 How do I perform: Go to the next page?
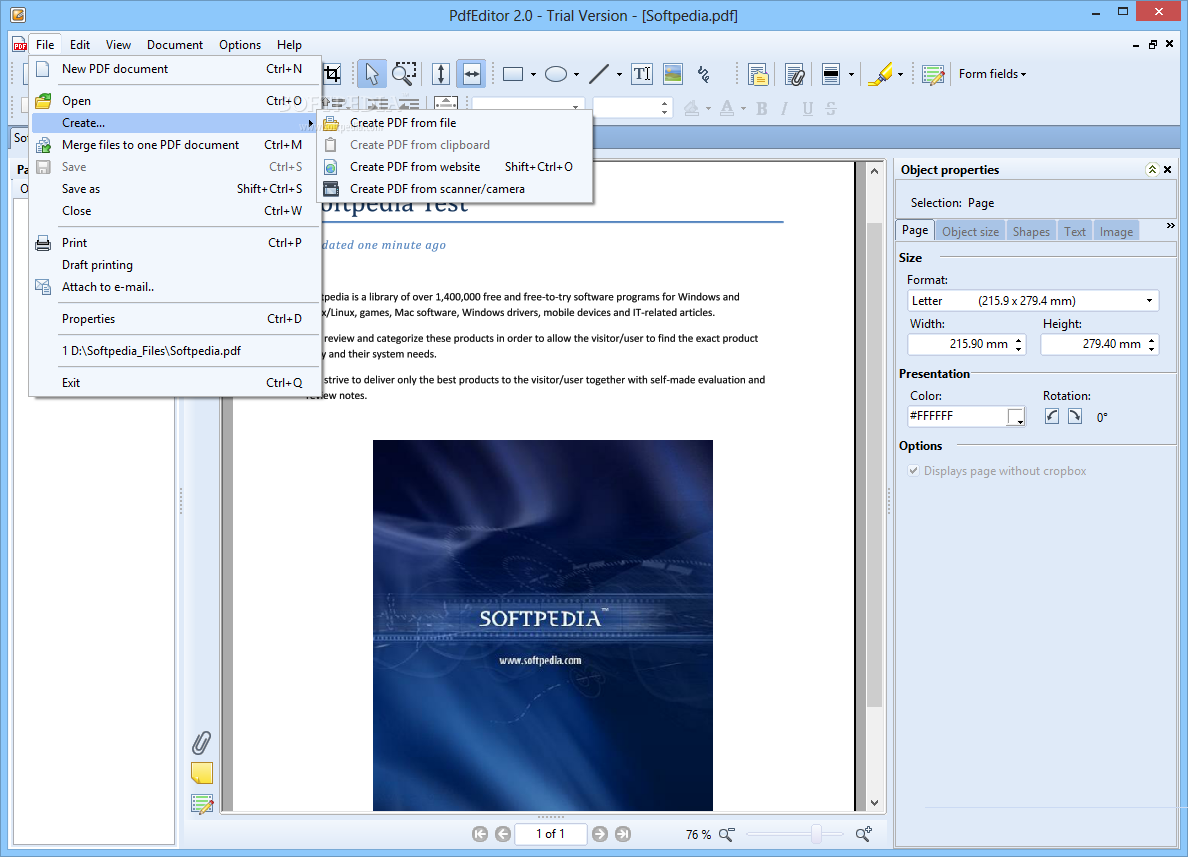(x=599, y=834)
